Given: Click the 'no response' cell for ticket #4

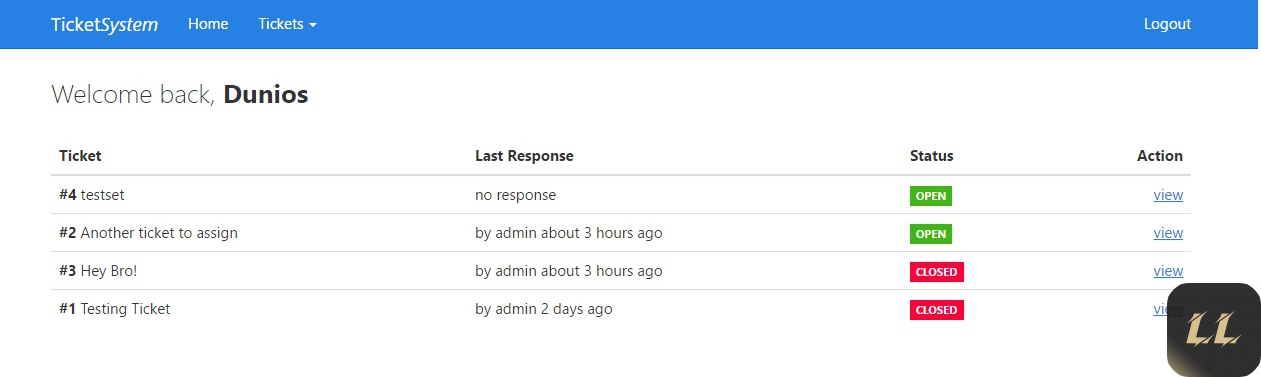Looking at the screenshot, I should tap(515, 195).
